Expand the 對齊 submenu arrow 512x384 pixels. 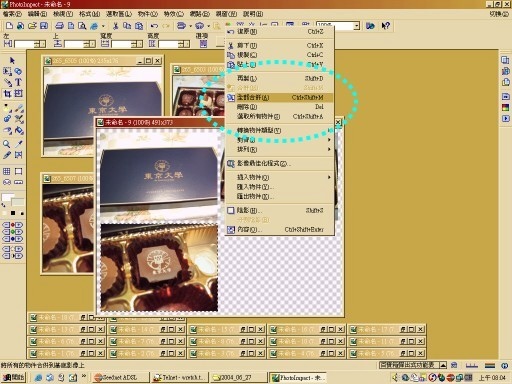pos(329,140)
